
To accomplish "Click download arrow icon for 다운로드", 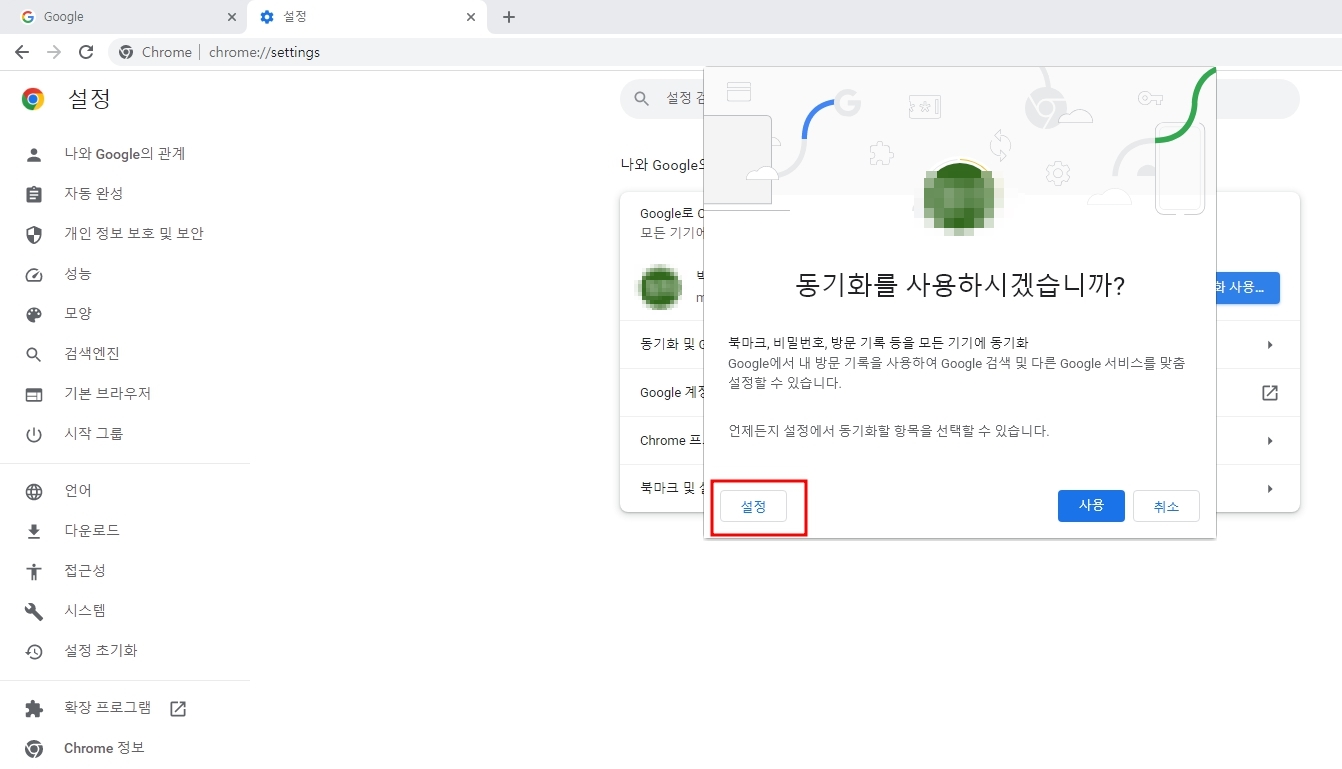I will [34, 531].
